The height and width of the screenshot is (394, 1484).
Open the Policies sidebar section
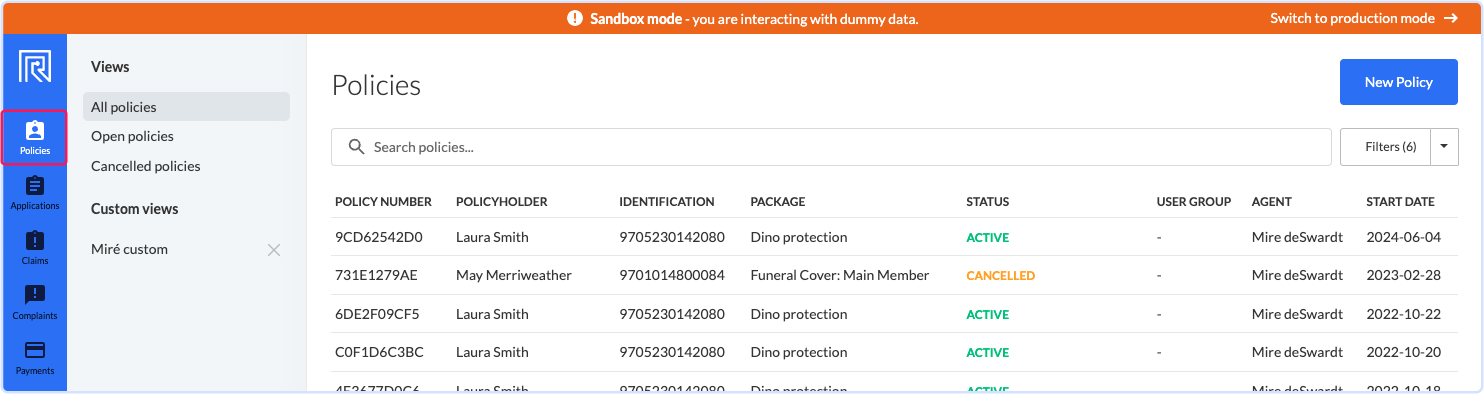35,138
